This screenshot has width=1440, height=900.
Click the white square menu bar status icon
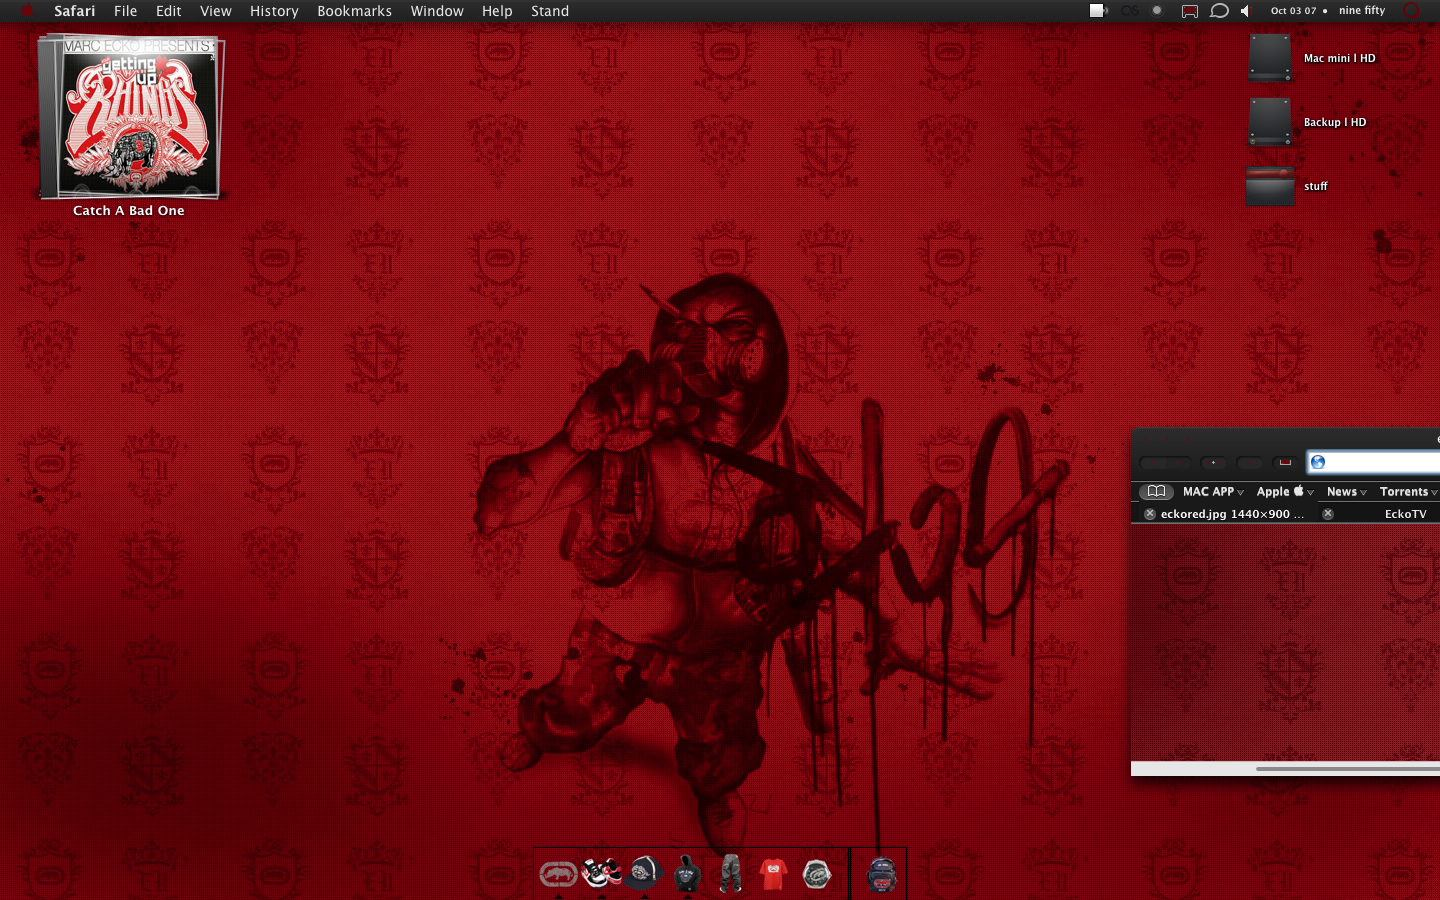[1098, 11]
